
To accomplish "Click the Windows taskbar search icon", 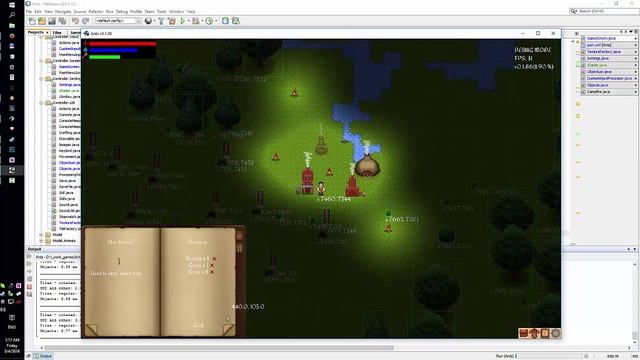I will [x=12, y=15].
